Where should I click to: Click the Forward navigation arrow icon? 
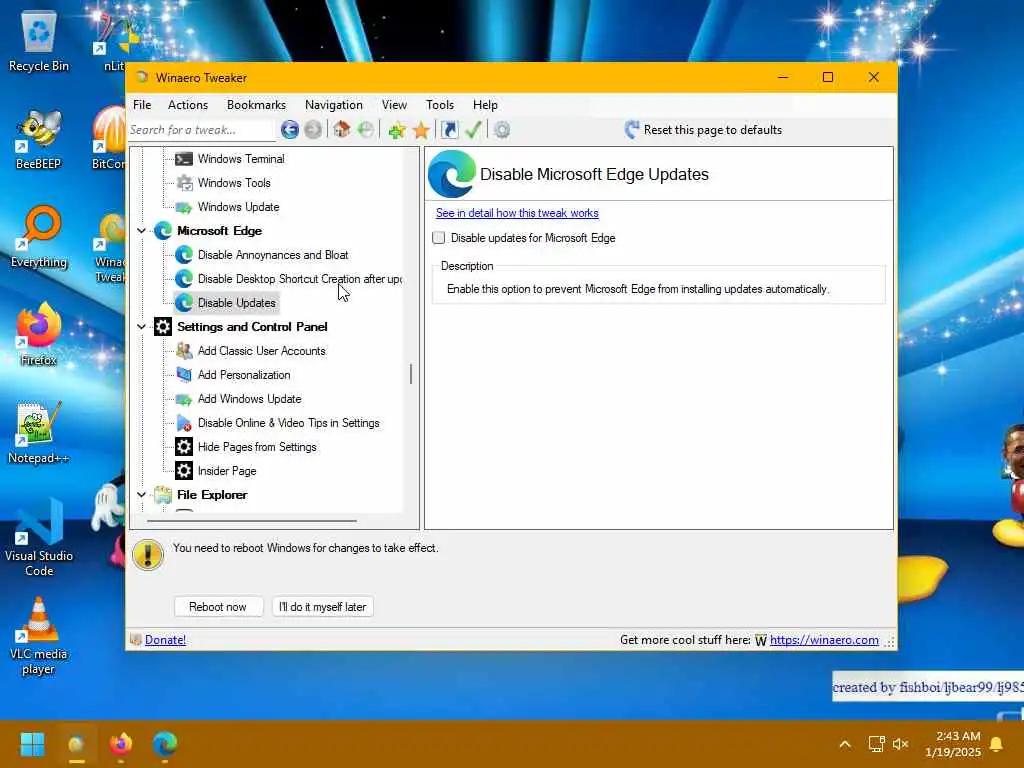[x=313, y=130]
